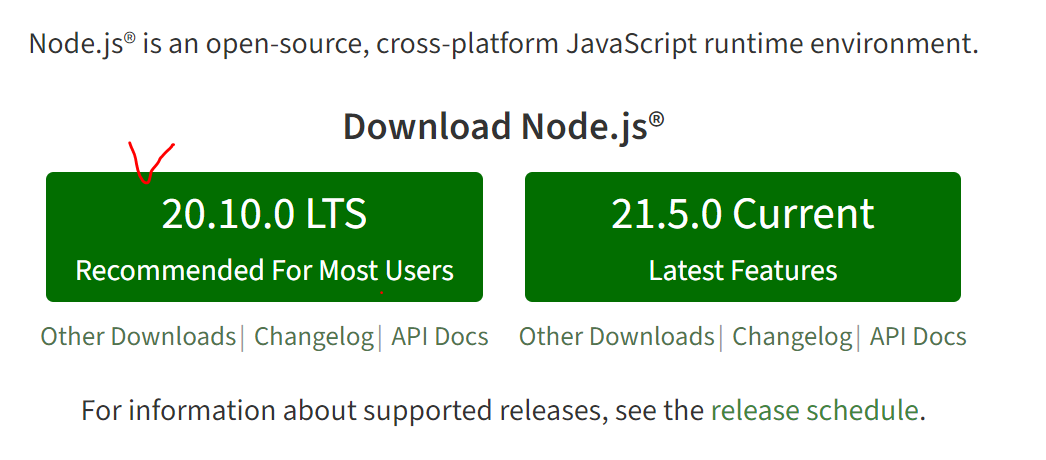Click the Node.js open-source description sentence
Image resolution: width=1046 pixels, height=460 pixels.
point(504,44)
